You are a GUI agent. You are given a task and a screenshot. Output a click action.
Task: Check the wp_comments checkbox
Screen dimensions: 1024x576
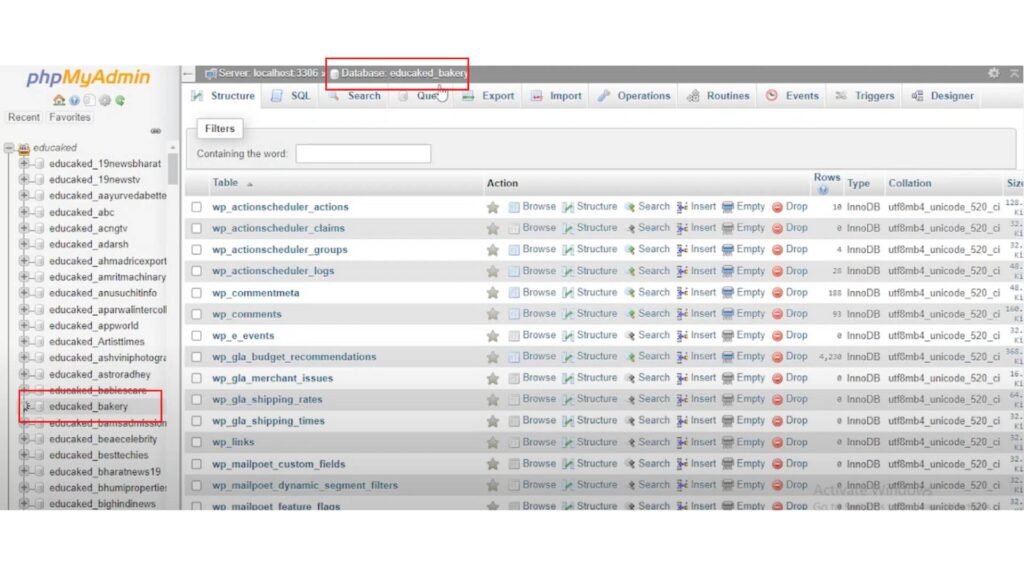coord(197,314)
